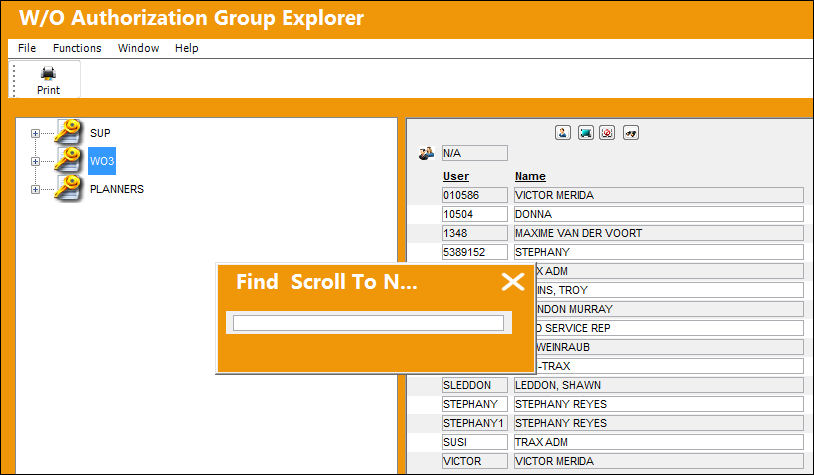Viewport: 814px width, 475px height.
Task: Close the Find Scroll To dialog
Action: [x=513, y=282]
